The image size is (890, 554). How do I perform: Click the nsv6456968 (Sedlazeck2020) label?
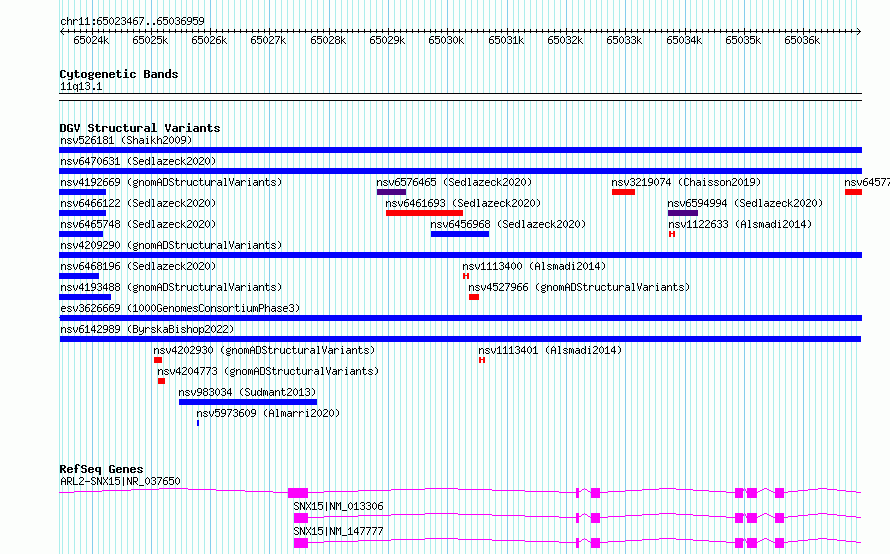tap(508, 224)
